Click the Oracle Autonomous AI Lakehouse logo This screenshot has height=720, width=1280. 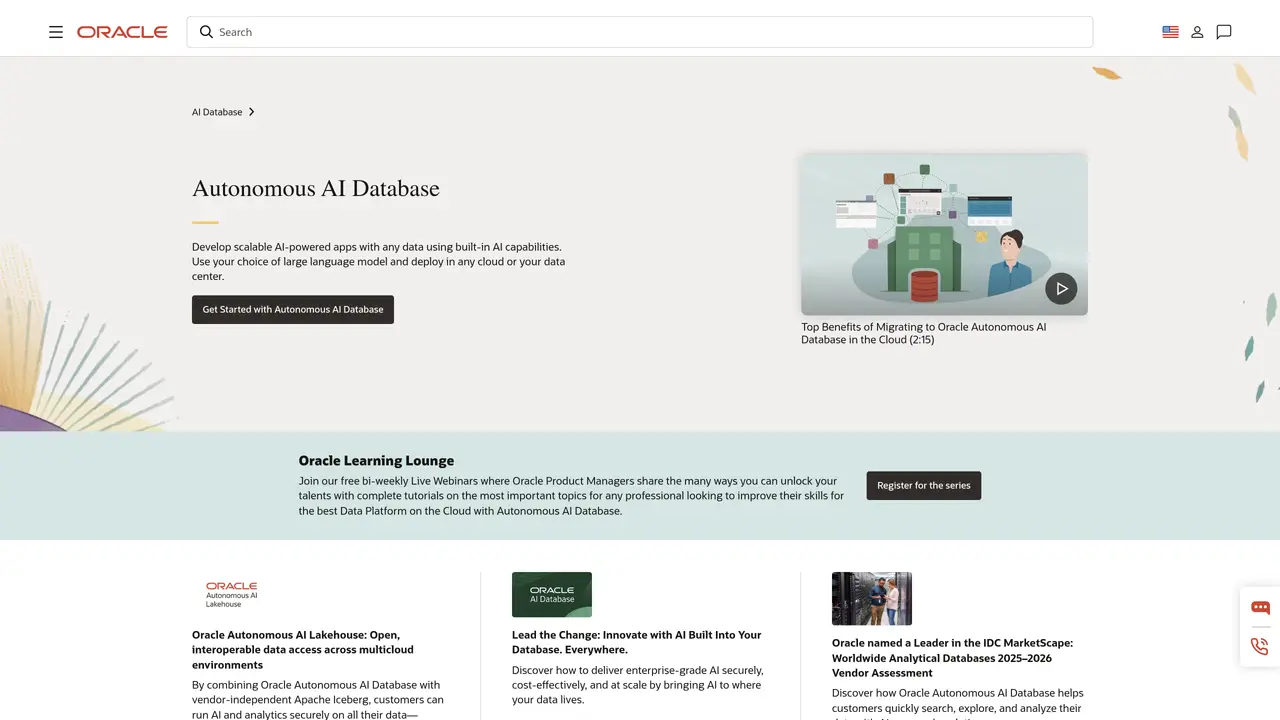click(x=232, y=594)
